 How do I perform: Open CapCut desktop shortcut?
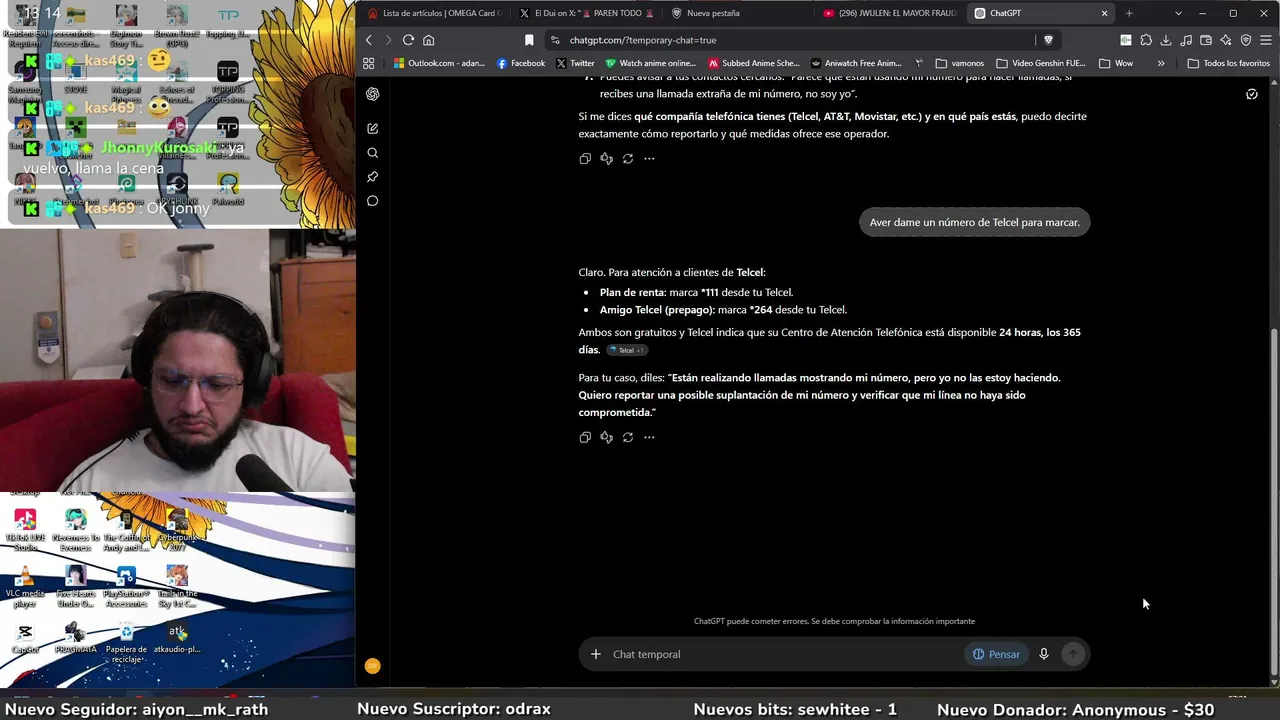[25, 638]
